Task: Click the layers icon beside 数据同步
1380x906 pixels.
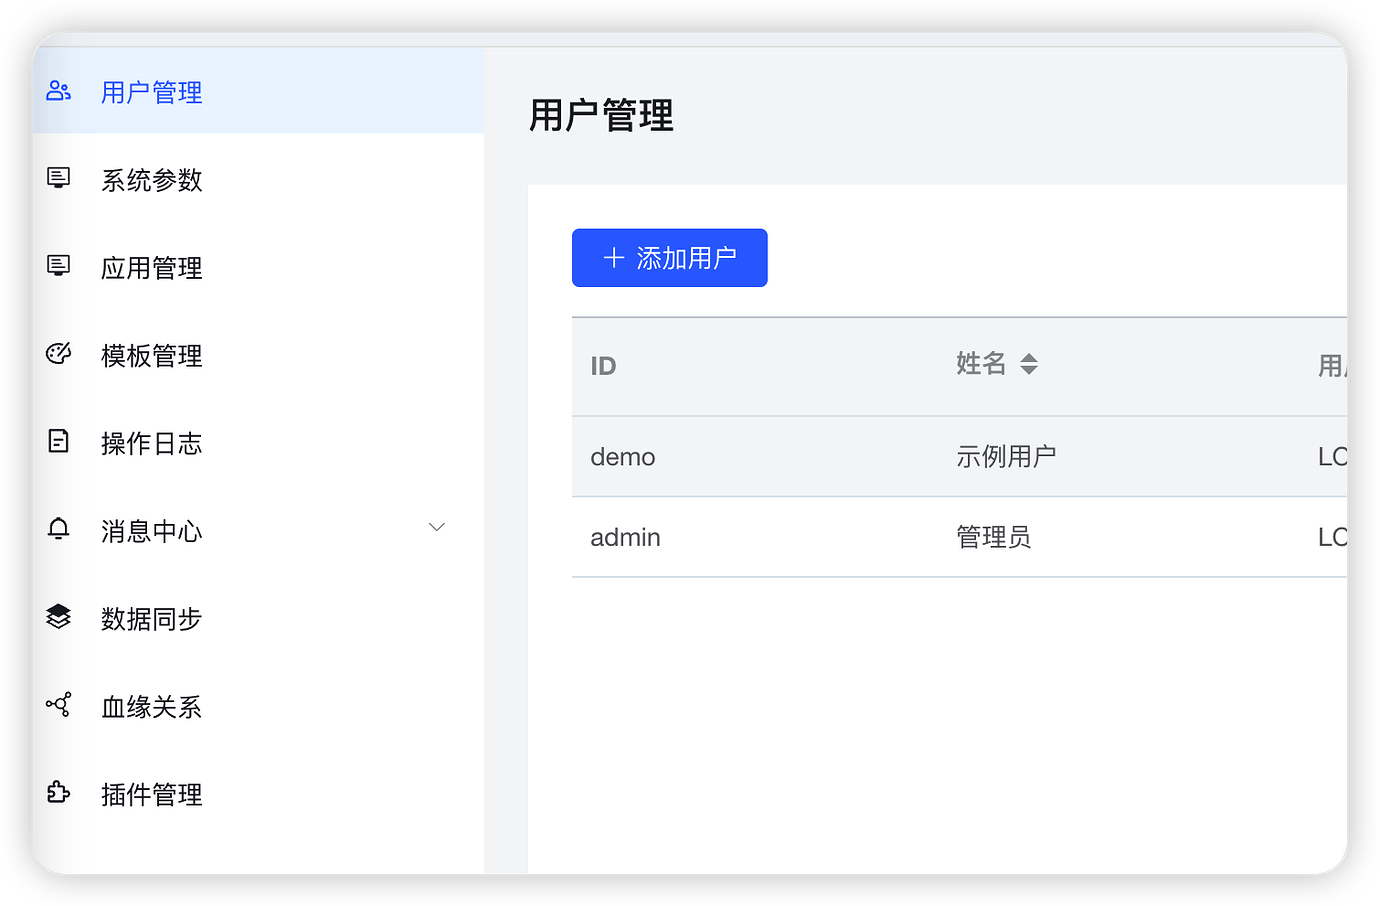Action: 59,617
